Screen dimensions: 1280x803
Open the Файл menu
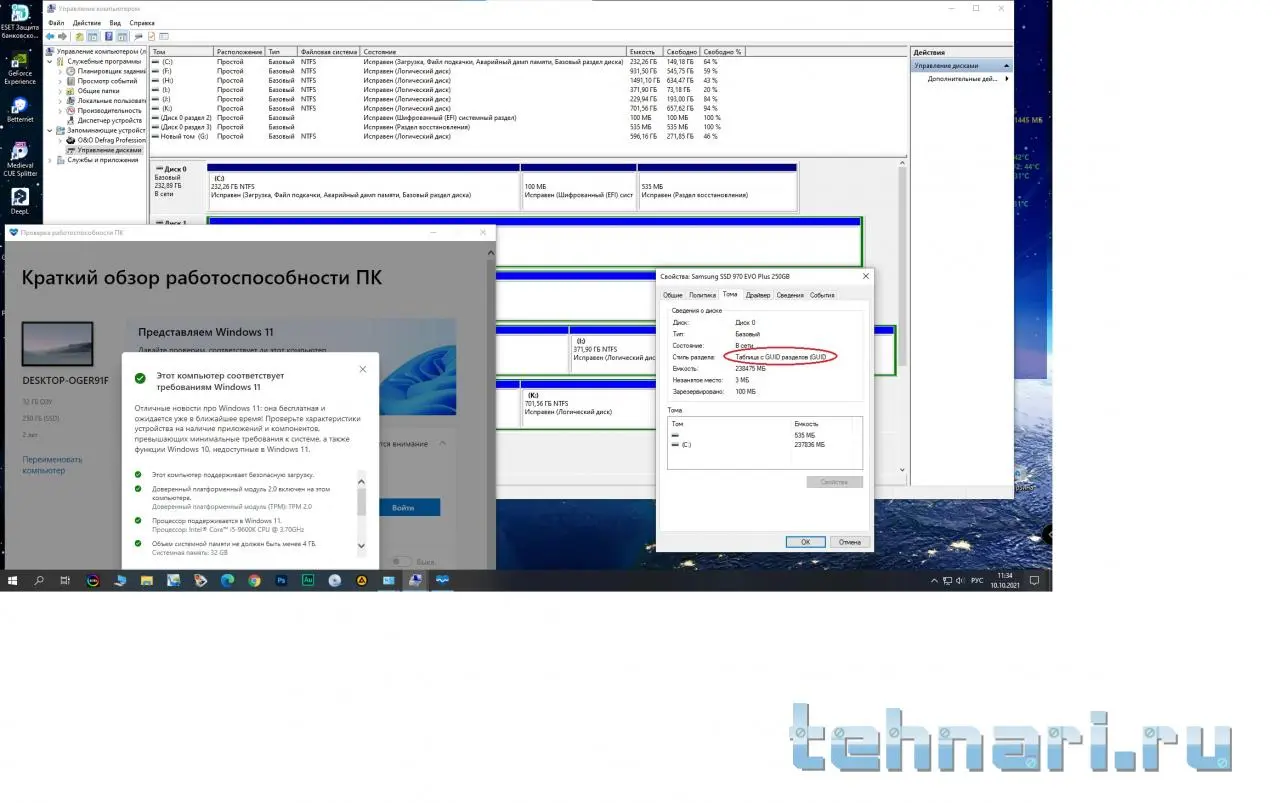tap(56, 22)
